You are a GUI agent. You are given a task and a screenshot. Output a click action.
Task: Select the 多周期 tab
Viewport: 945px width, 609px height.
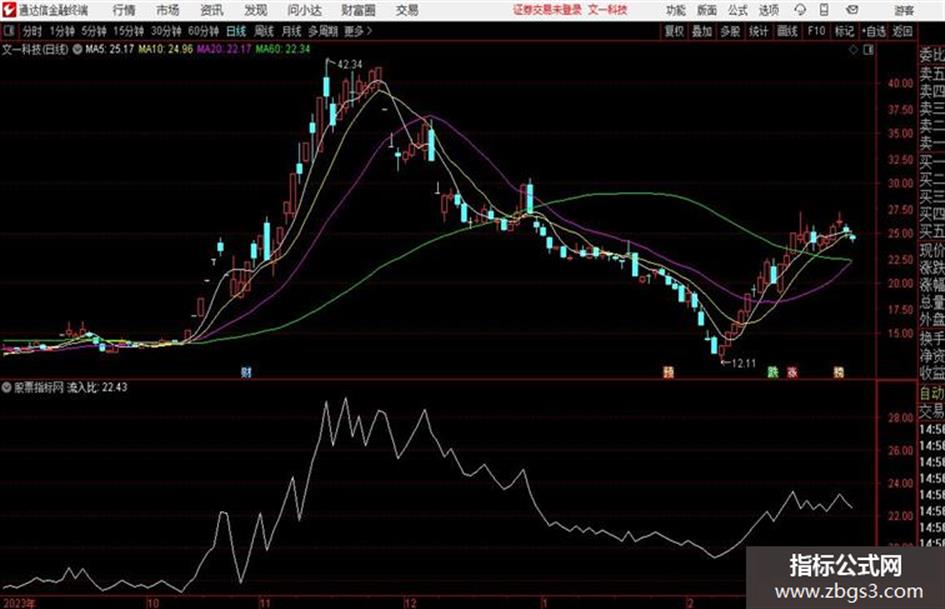[x=323, y=31]
